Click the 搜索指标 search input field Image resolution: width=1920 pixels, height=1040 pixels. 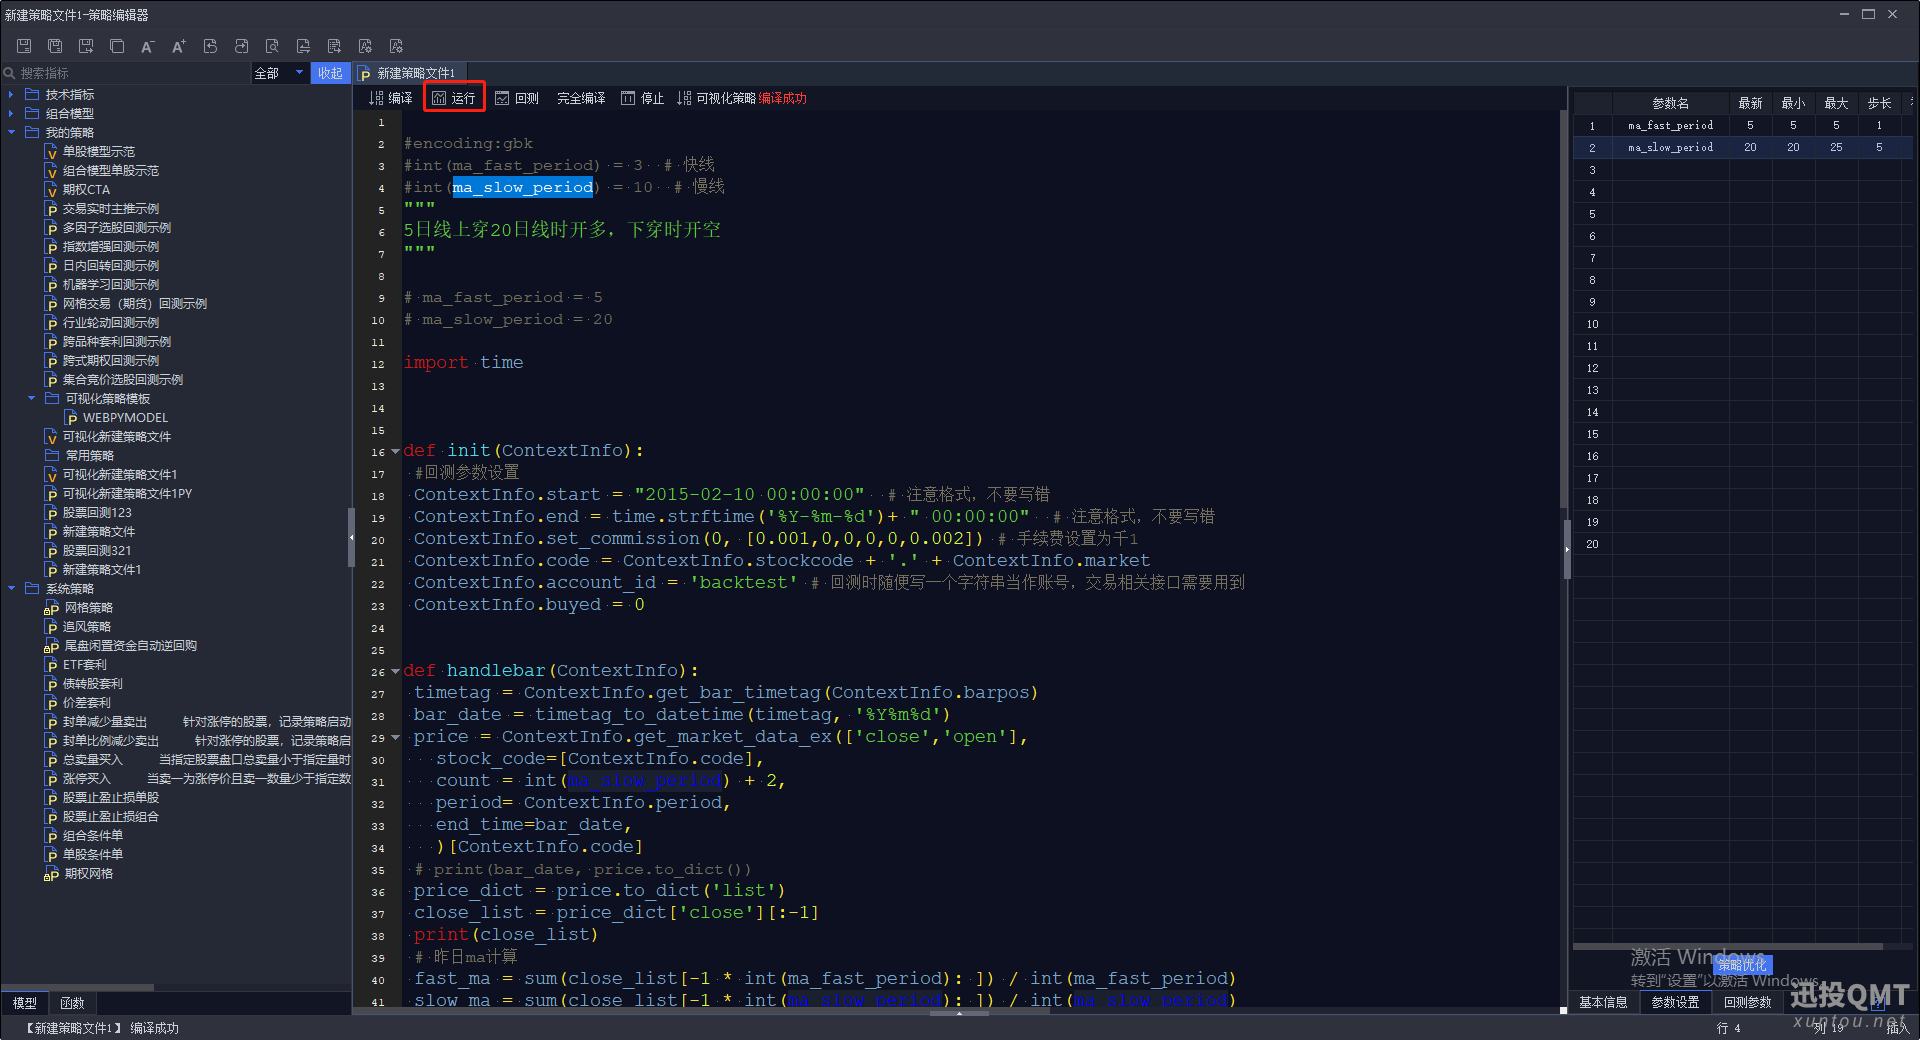tap(125, 73)
